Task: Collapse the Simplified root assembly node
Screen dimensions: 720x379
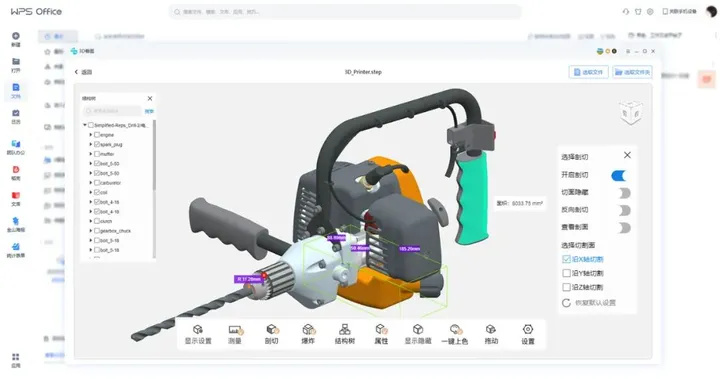Action: point(84,125)
